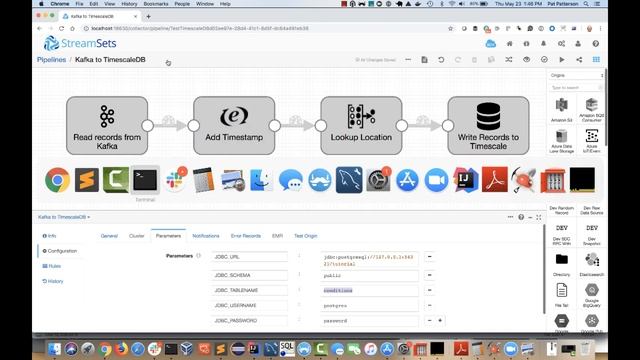Image resolution: width=640 pixels, height=360 pixels.
Task: Click the StreamSets logo
Action: click(x=80, y=43)
